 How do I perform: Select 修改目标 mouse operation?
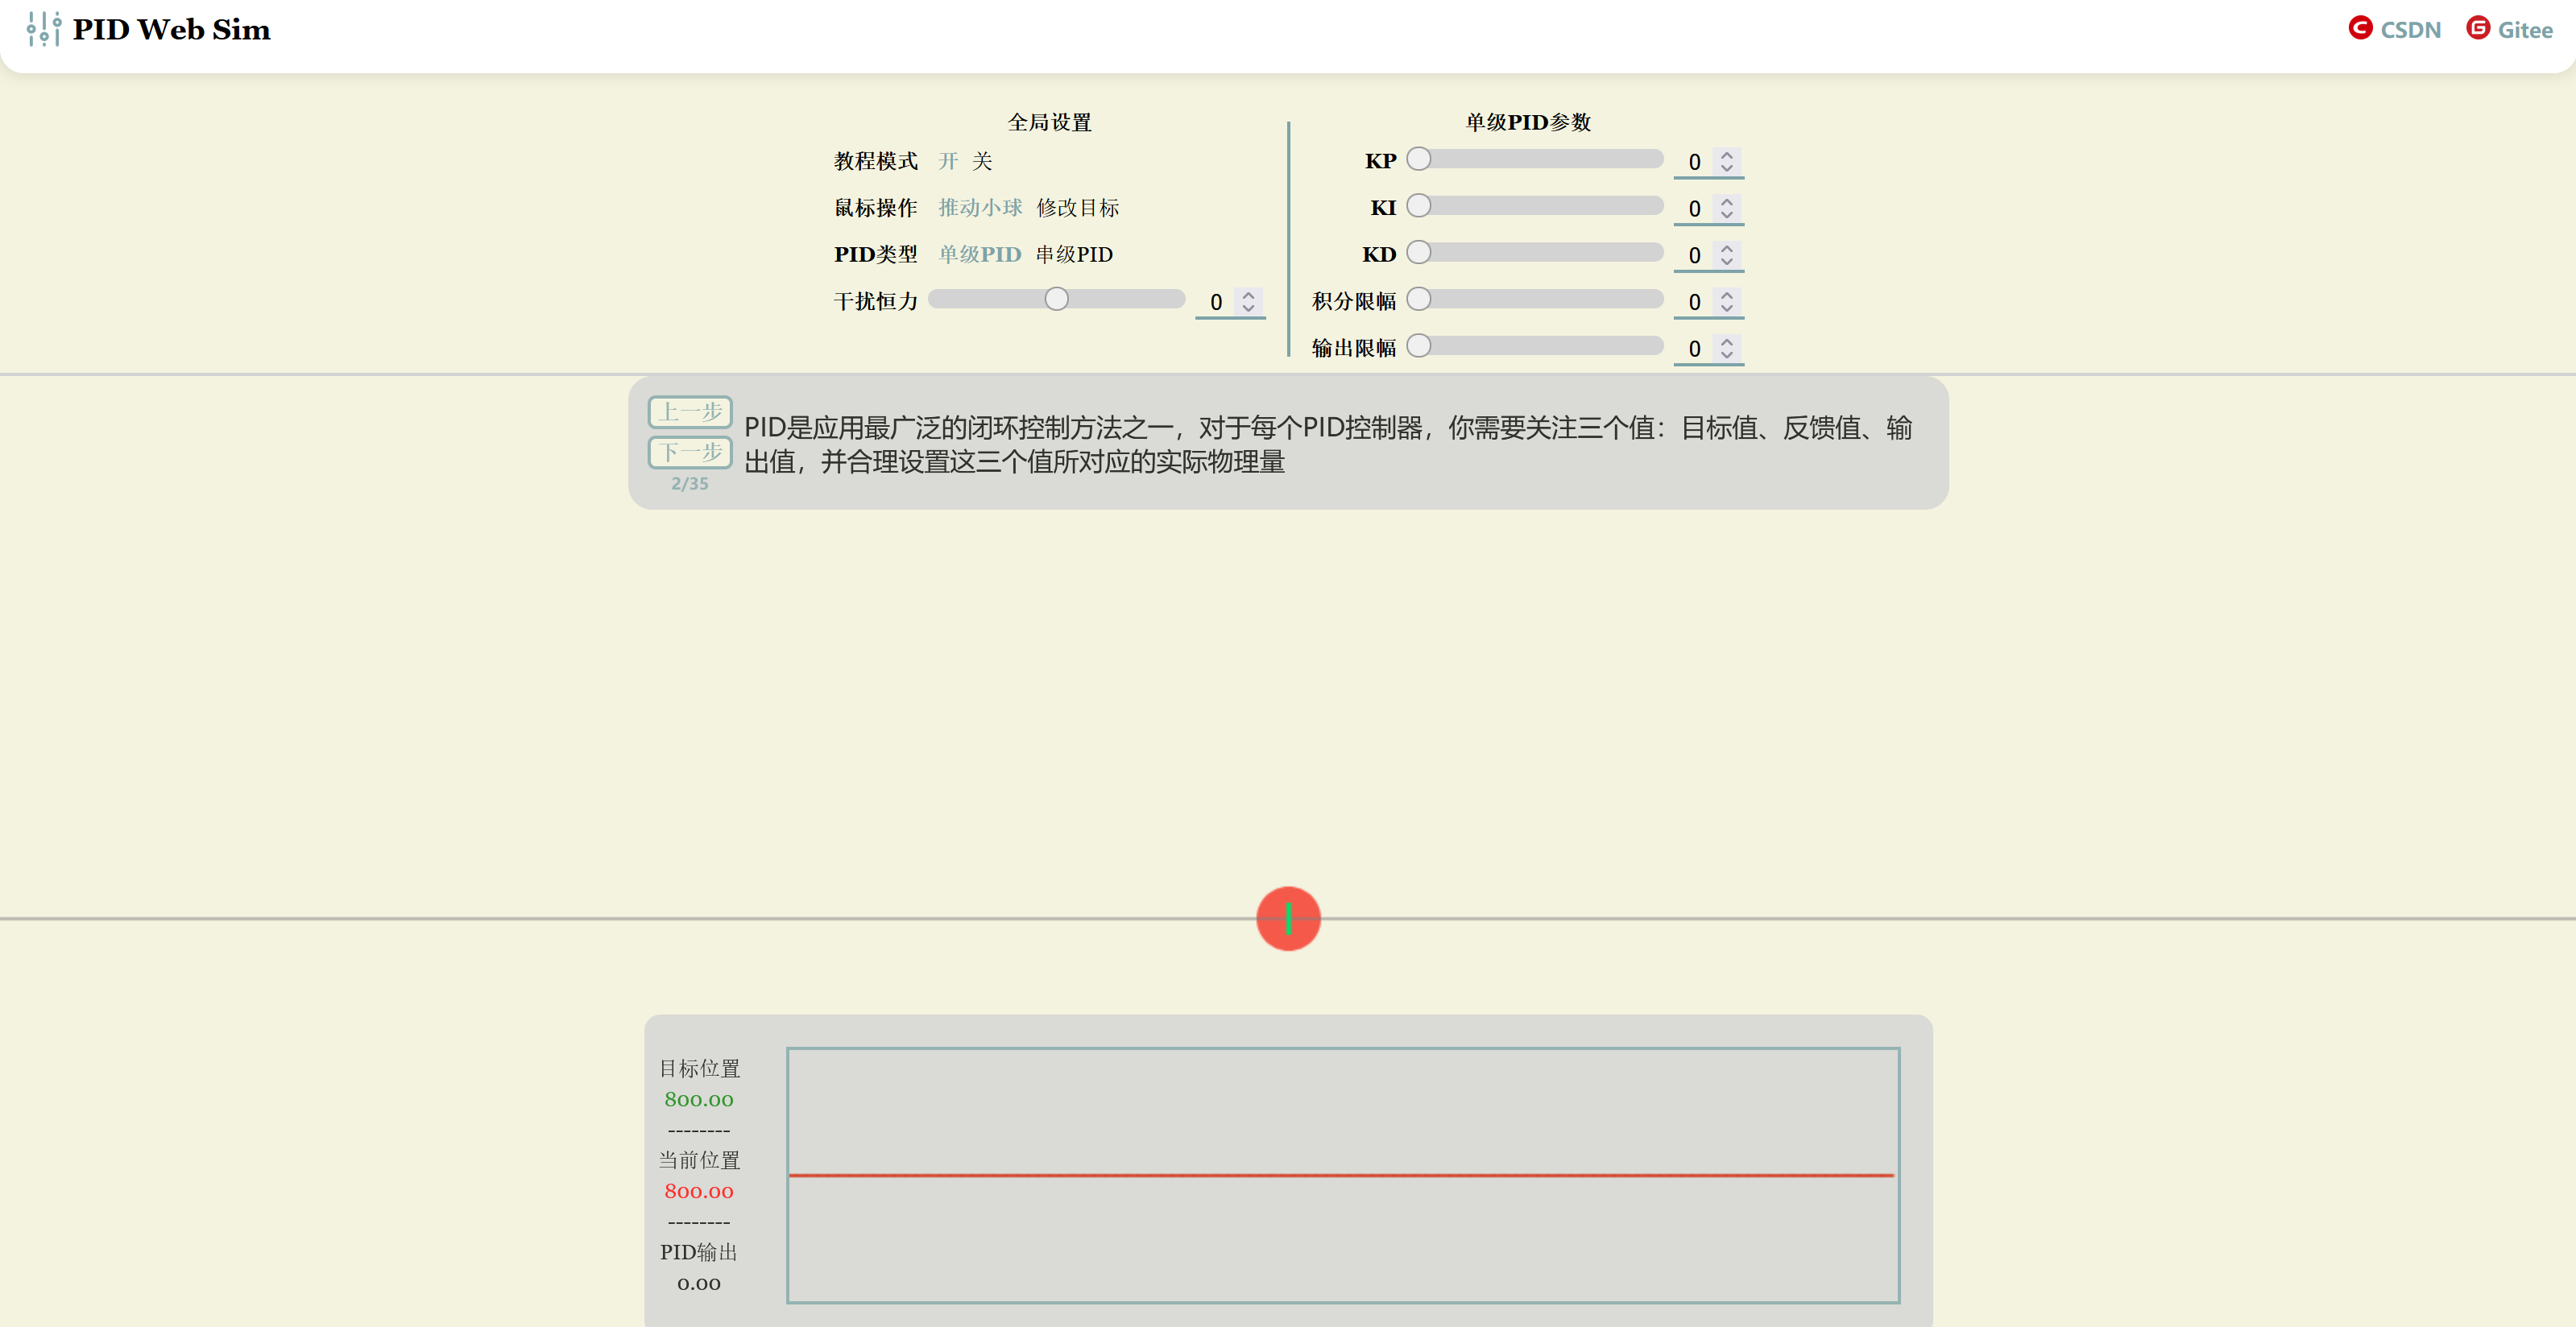pos(1077,208)
